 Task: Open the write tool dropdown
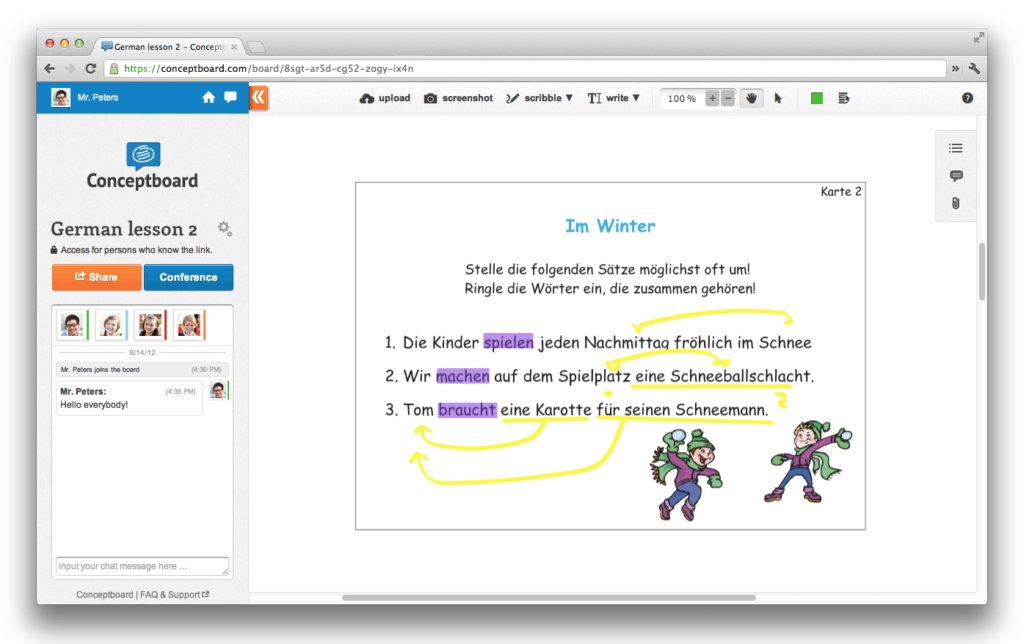(613, 99)
